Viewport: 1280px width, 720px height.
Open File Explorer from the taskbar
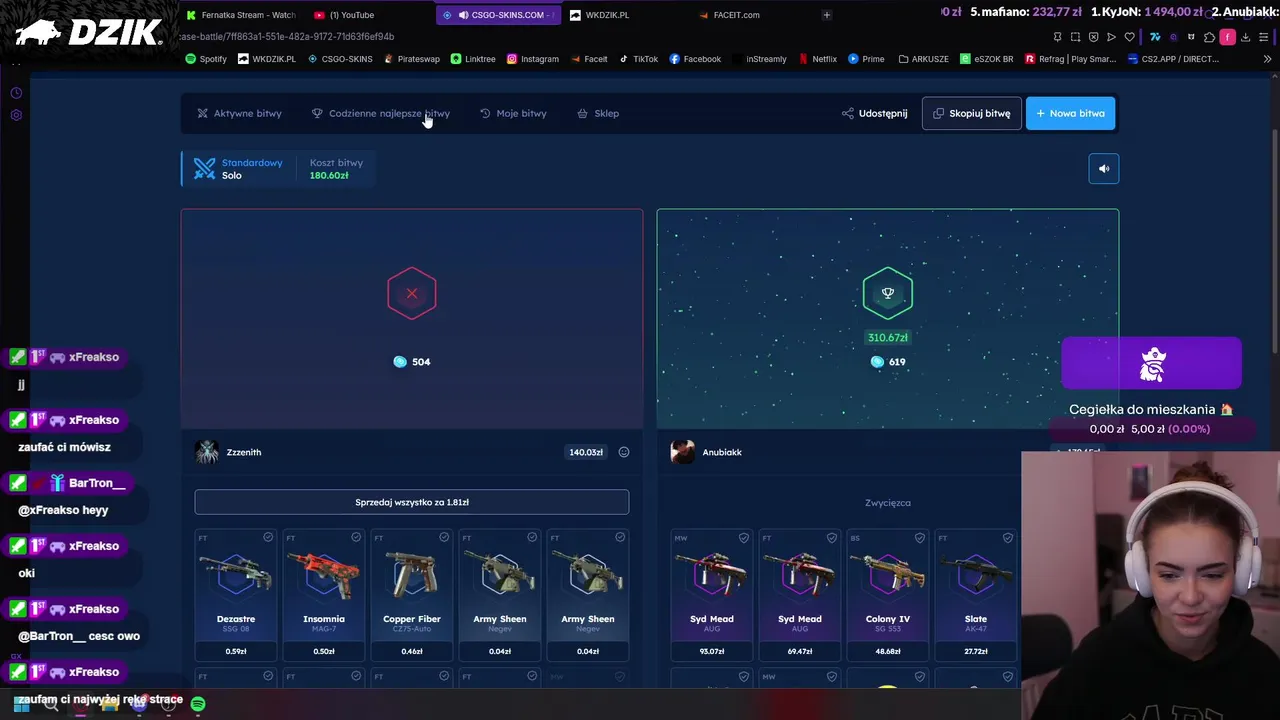(x=110, y=705)
